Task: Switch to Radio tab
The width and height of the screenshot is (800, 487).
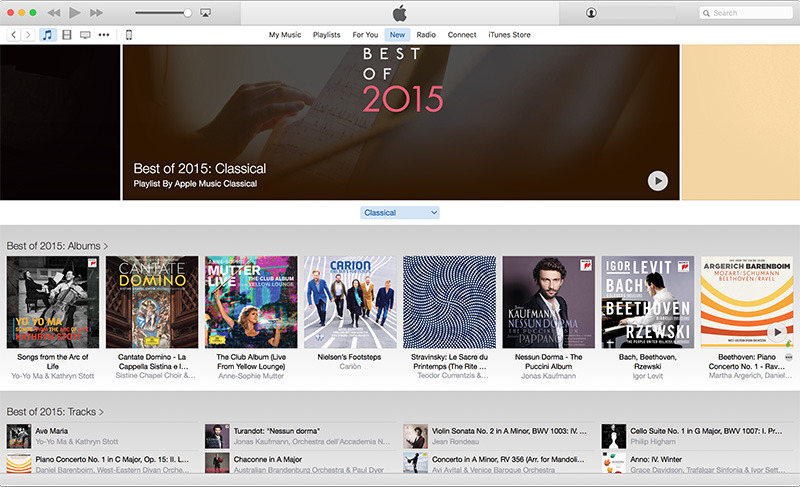Action: (426, 35)
